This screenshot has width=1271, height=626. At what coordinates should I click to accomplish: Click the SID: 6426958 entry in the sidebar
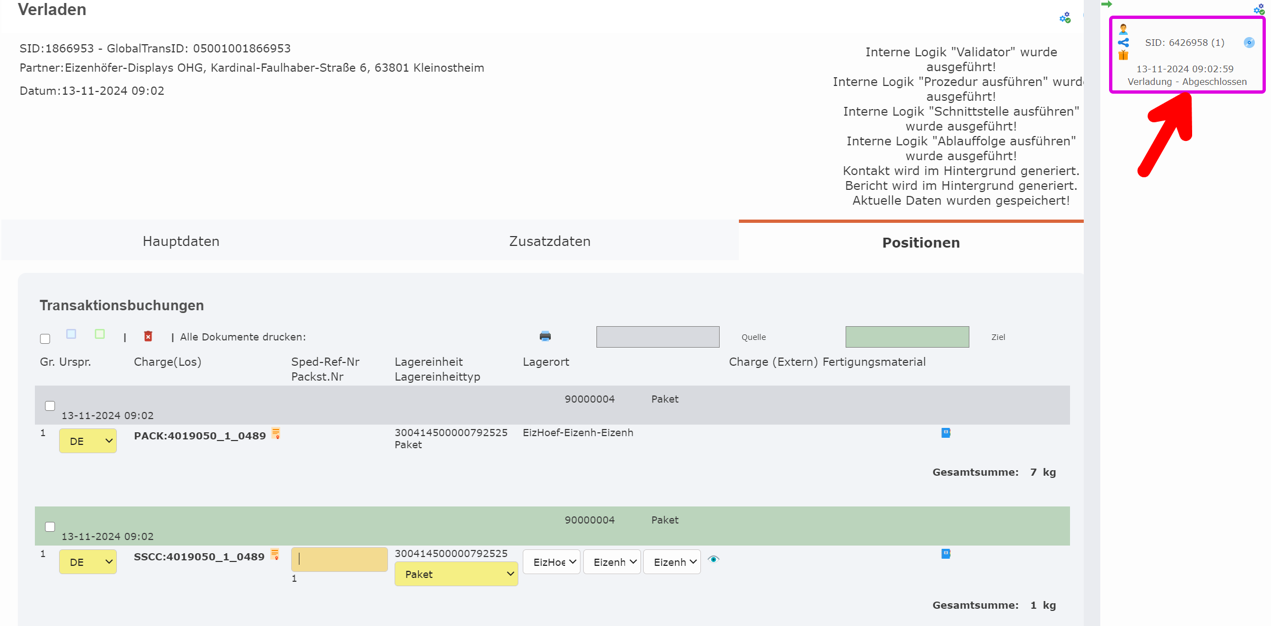(x=1183, y=42)
